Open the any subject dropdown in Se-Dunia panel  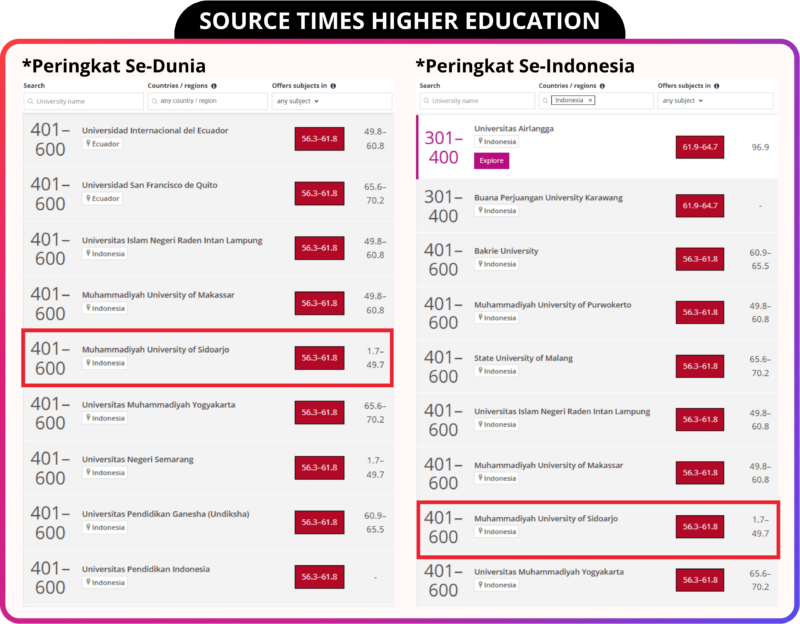(x=297, y=101)
